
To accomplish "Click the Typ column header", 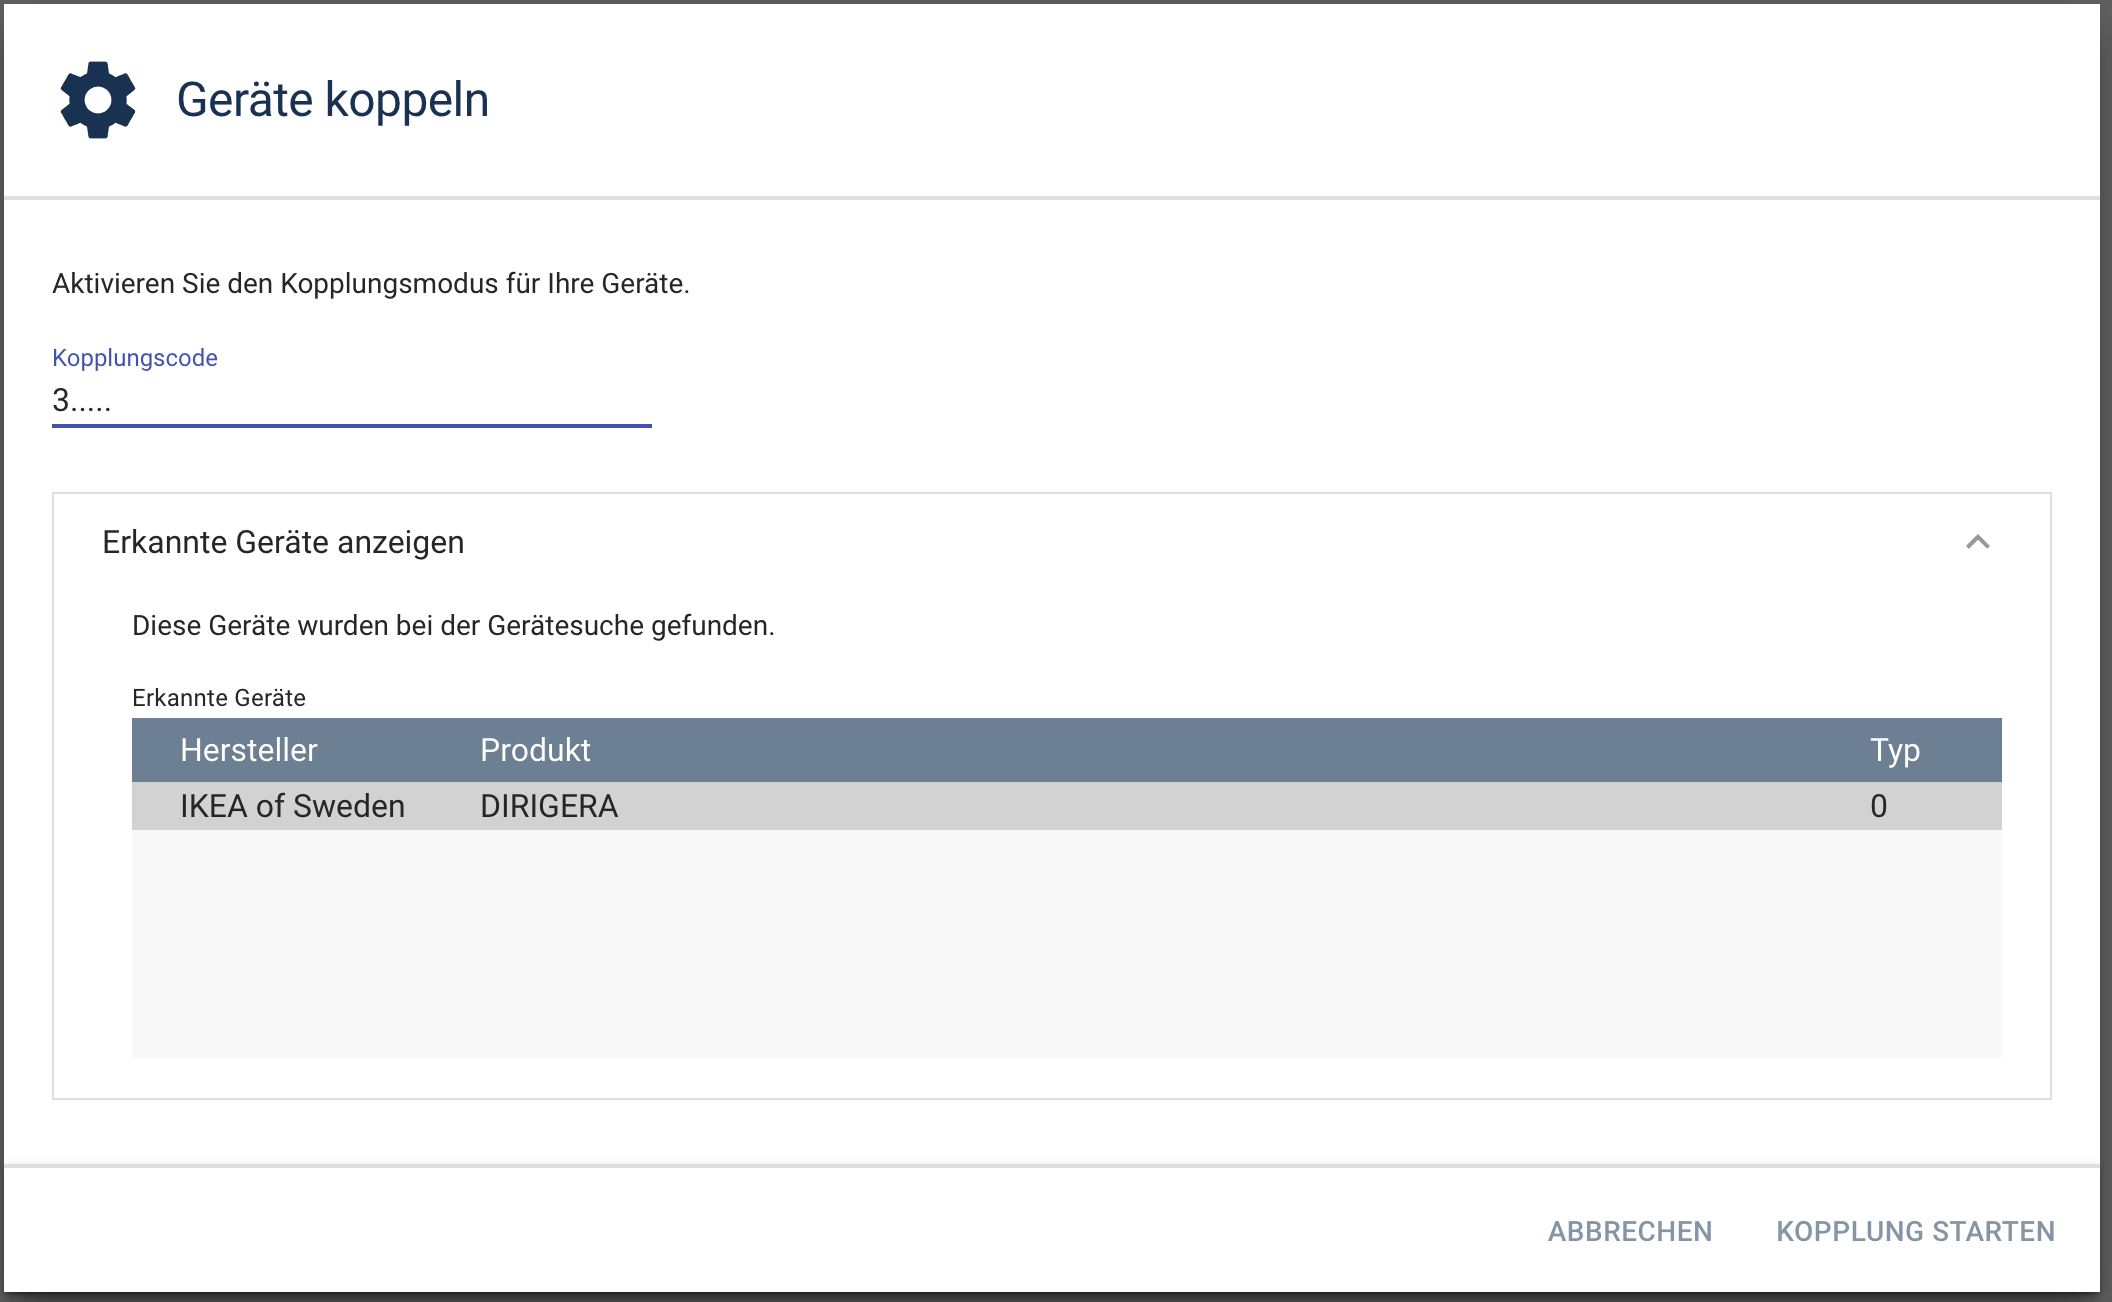I will click(1895, 750).
